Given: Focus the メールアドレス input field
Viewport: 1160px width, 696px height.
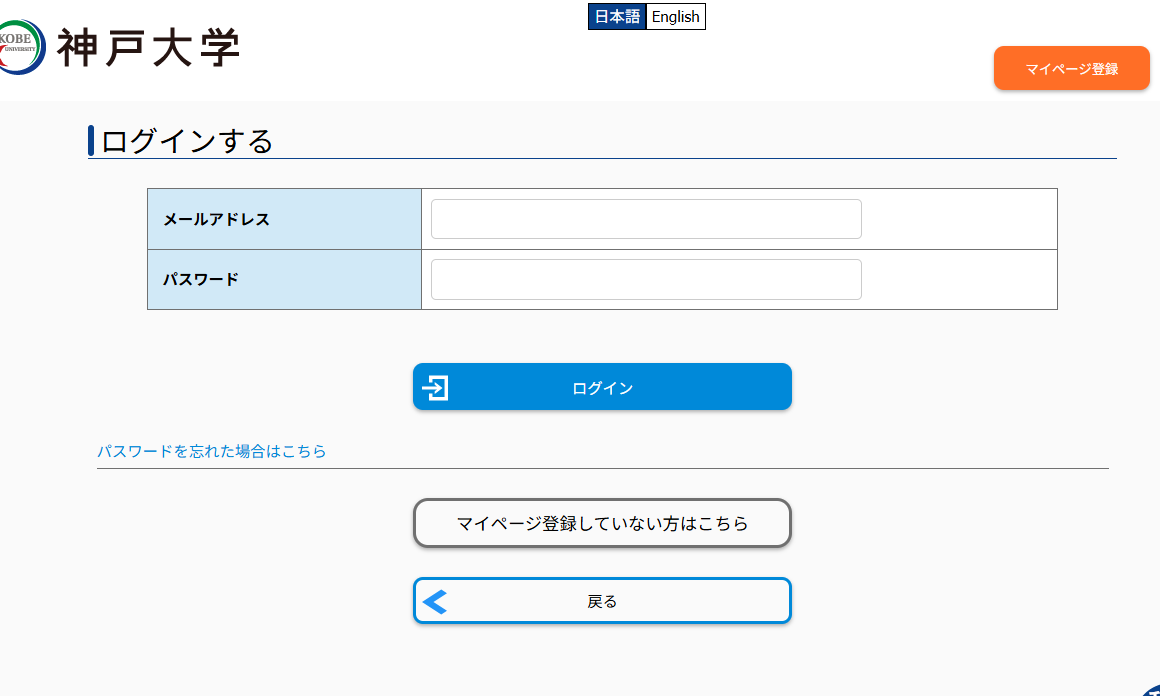Looking at the screenshot, I should [x=646, y=219].
